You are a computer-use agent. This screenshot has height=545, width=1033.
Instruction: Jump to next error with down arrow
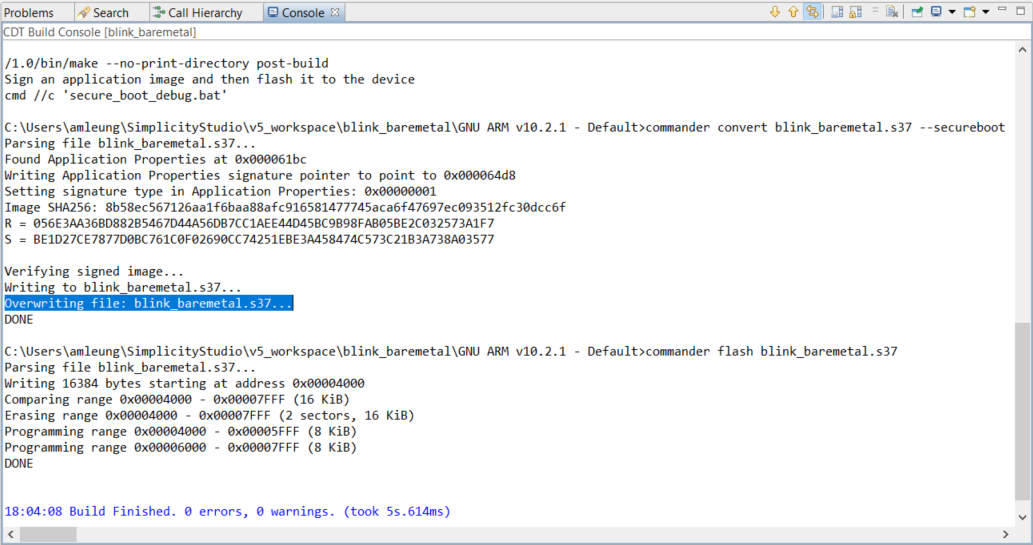tap(774, 12)
